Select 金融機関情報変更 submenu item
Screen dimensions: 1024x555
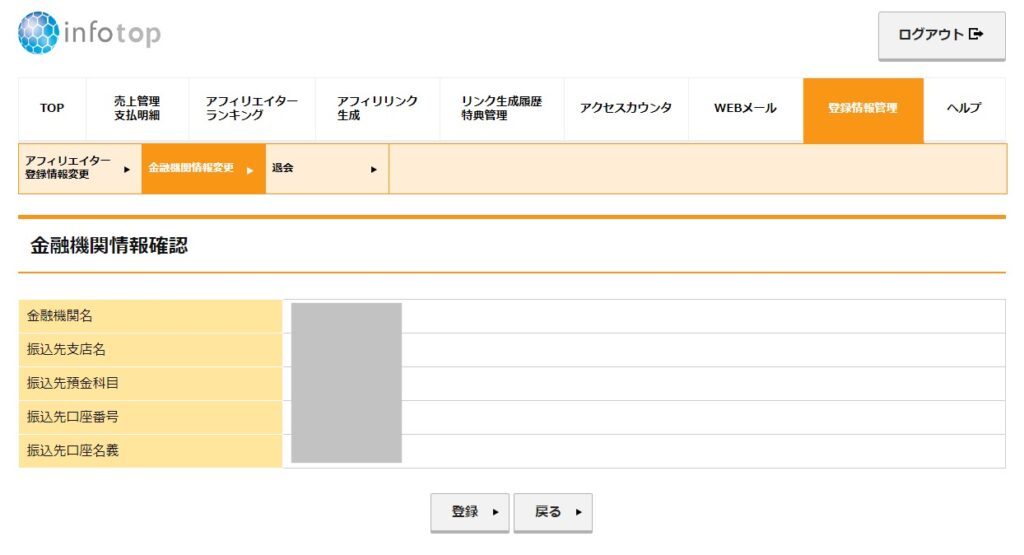202,168
